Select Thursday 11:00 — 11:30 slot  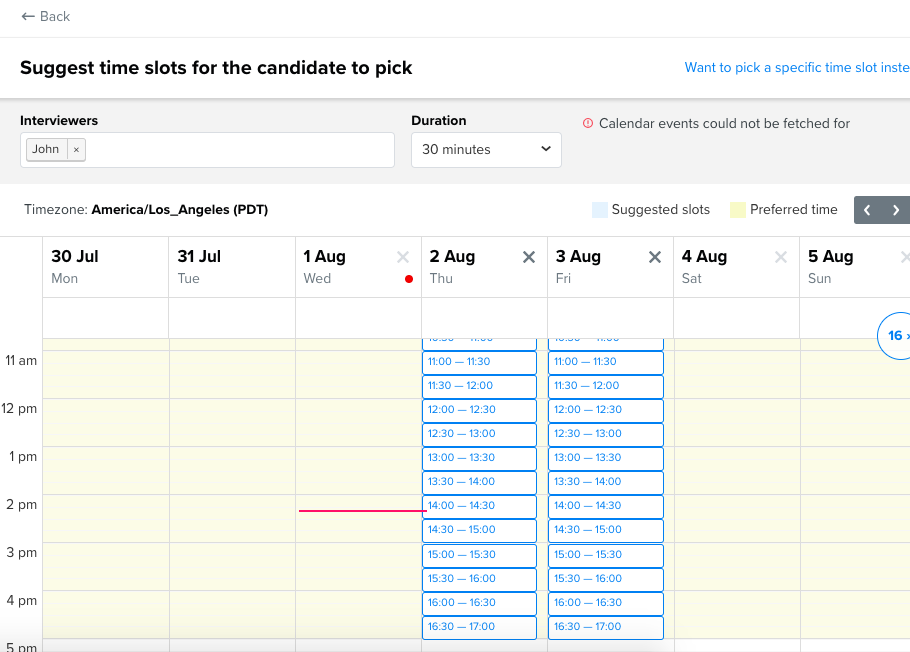tap(479, 362)
